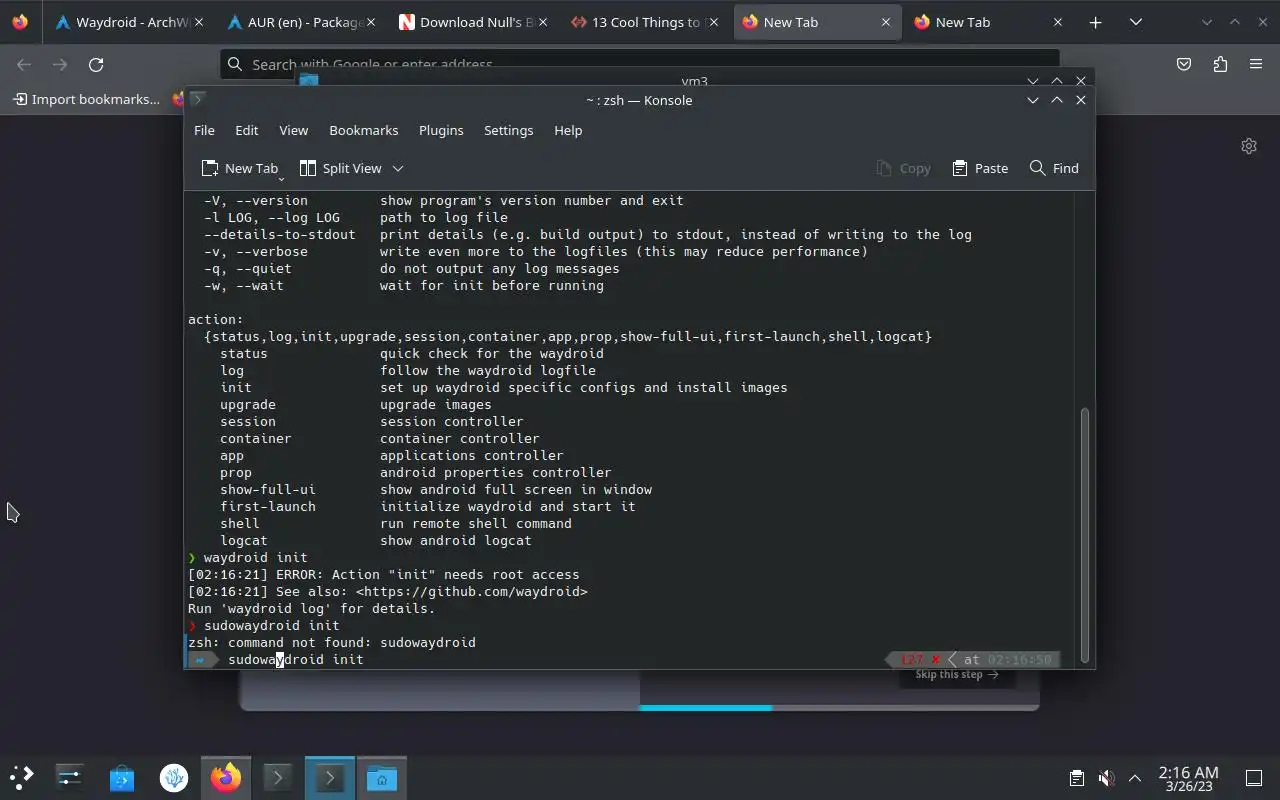Expand hidden system tray icons arrow
Screen dimensions: 1280x800
1135,778
